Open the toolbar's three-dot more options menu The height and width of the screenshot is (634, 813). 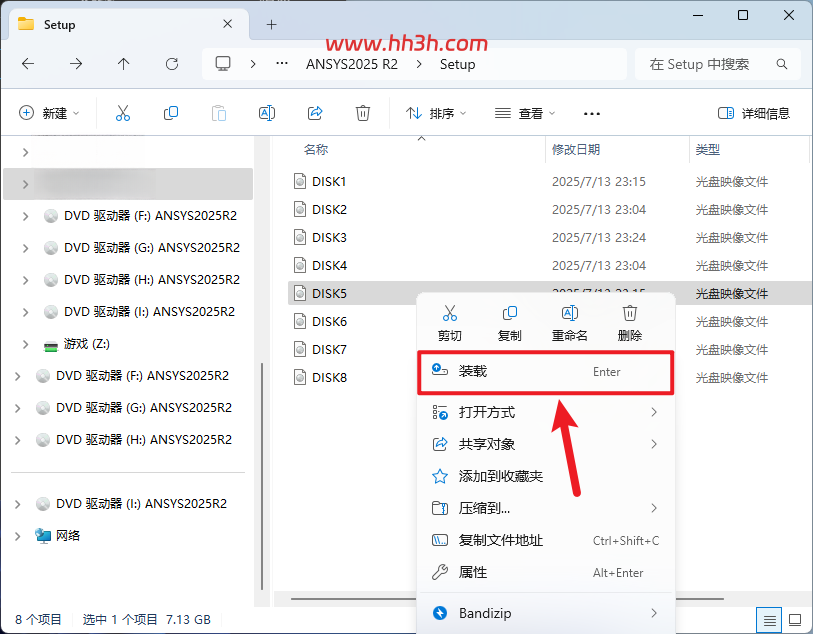pos(592,114)
